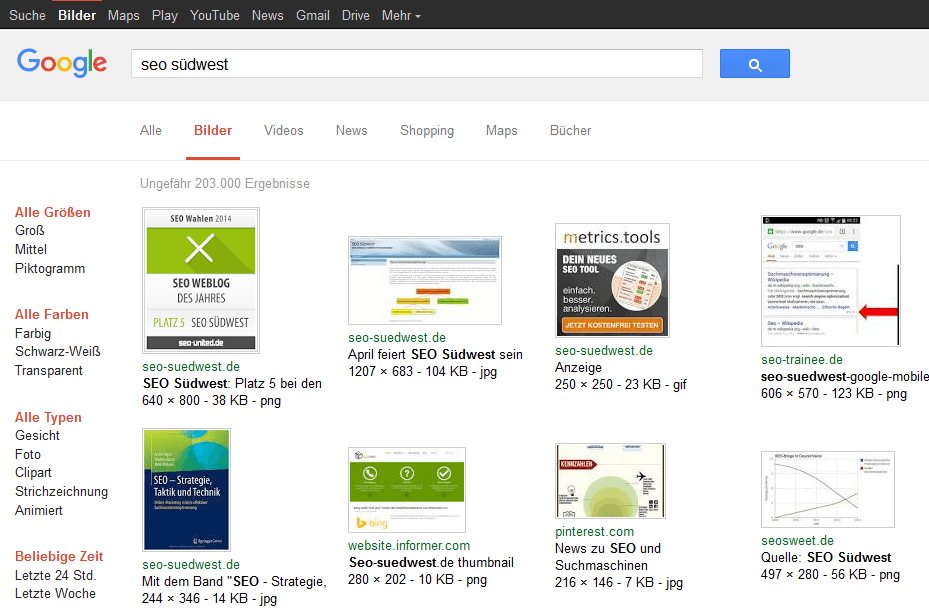The width and height of the screenshot is (929, 614).
Task: Click the '250 × 250 - 23 KB - gif' details
Action: (x=621, y=385)
